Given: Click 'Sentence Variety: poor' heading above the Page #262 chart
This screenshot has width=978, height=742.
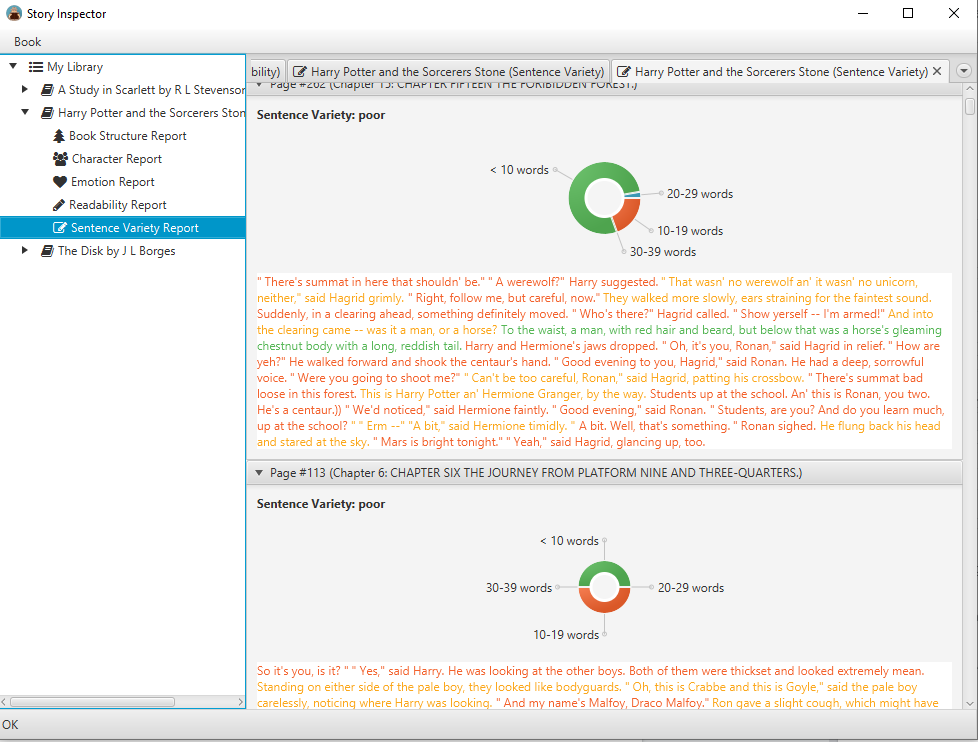Looking at the screenshot, I should [x=321, y=115].
